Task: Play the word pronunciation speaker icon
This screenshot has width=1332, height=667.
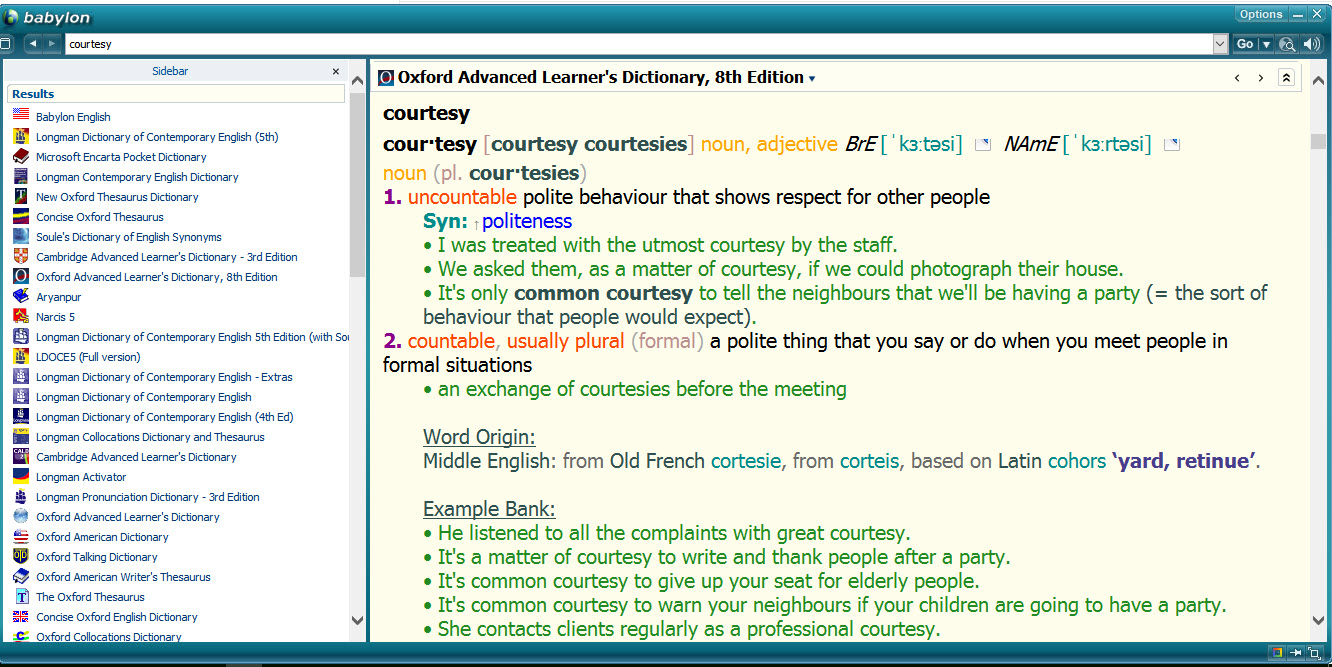Action: tap(1311, 44)
